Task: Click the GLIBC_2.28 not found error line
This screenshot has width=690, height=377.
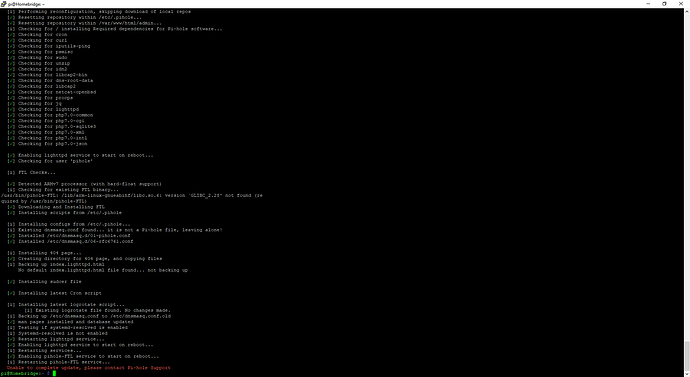Action: (132, 198)
